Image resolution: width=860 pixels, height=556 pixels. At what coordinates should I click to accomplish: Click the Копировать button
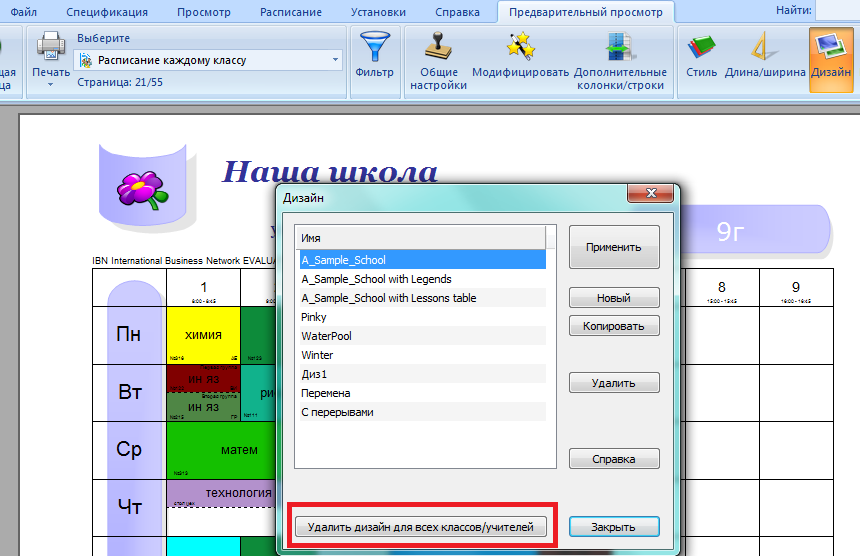click(x=614, y=326)
